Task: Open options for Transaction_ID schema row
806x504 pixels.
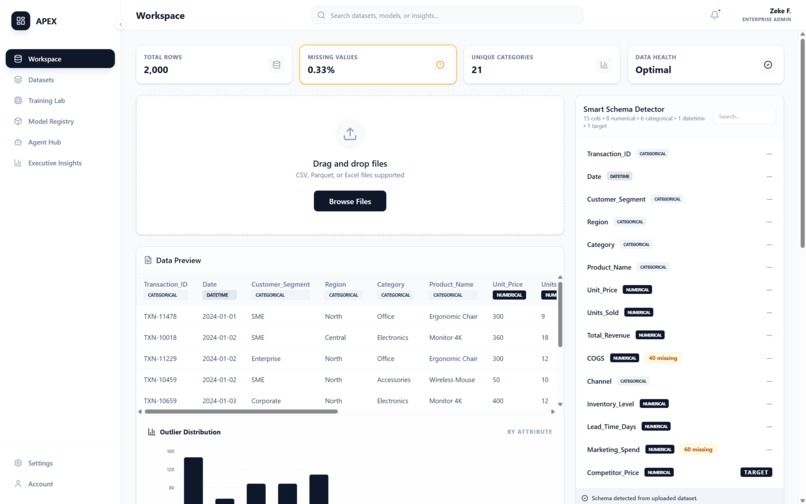Action: click(769, 154)
